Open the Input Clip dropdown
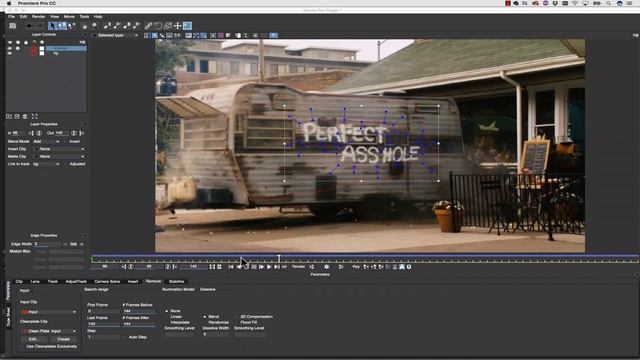The height and width of the screenshot is (360, 640). click(x=49, y=312)
